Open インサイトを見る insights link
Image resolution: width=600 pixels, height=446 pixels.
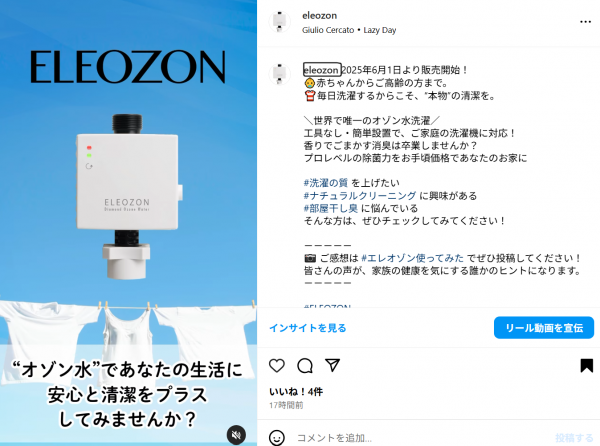click(x=308, y=328)
